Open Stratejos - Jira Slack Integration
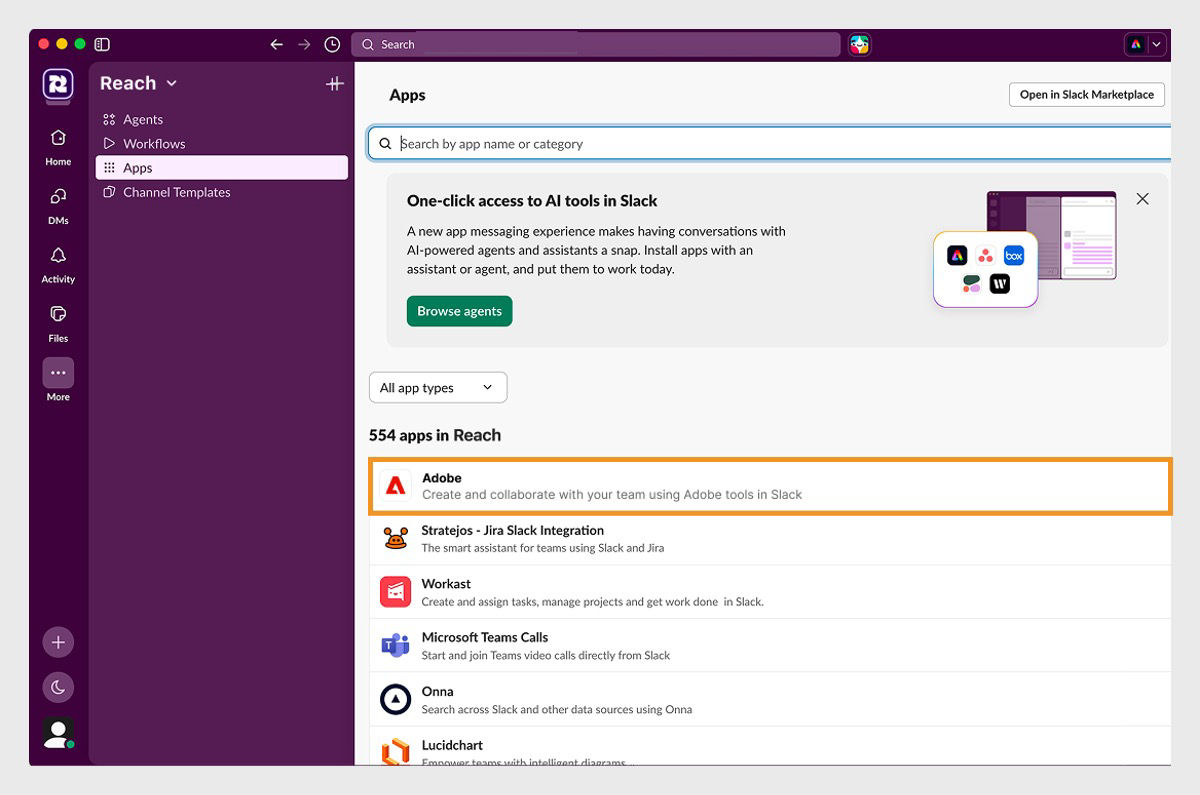1200x795 pixels. click(x=770, y=539)
